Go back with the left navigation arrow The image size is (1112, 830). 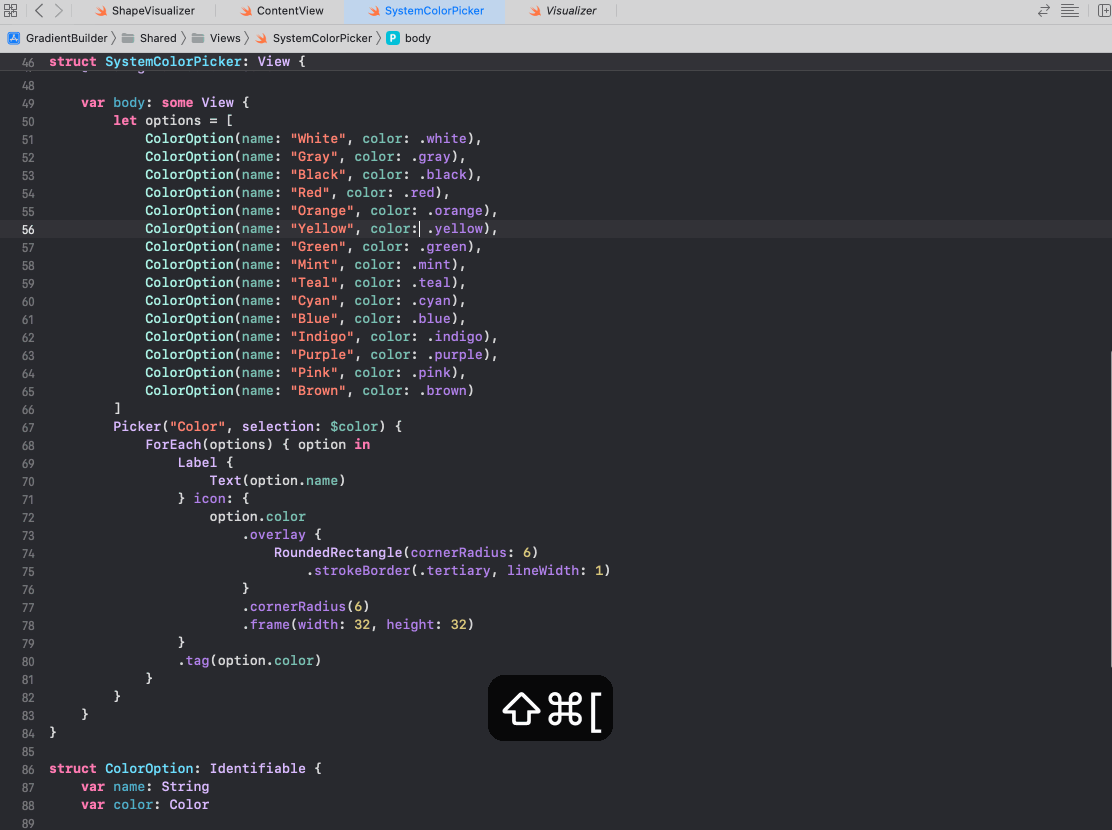point(39,11)
